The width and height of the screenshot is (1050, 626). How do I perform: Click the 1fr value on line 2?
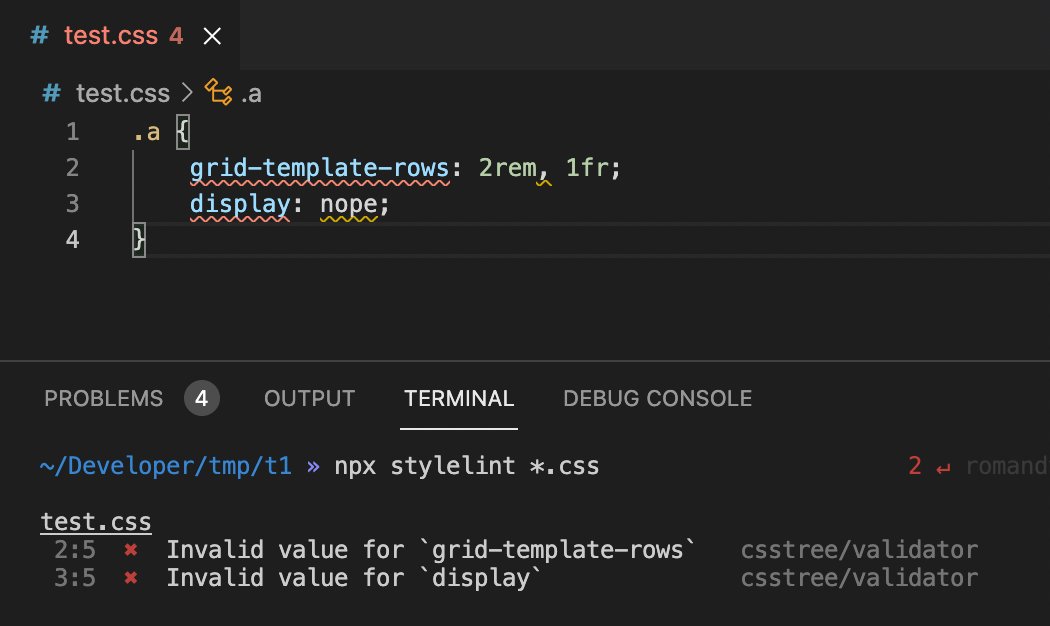[x=587, y=167]
